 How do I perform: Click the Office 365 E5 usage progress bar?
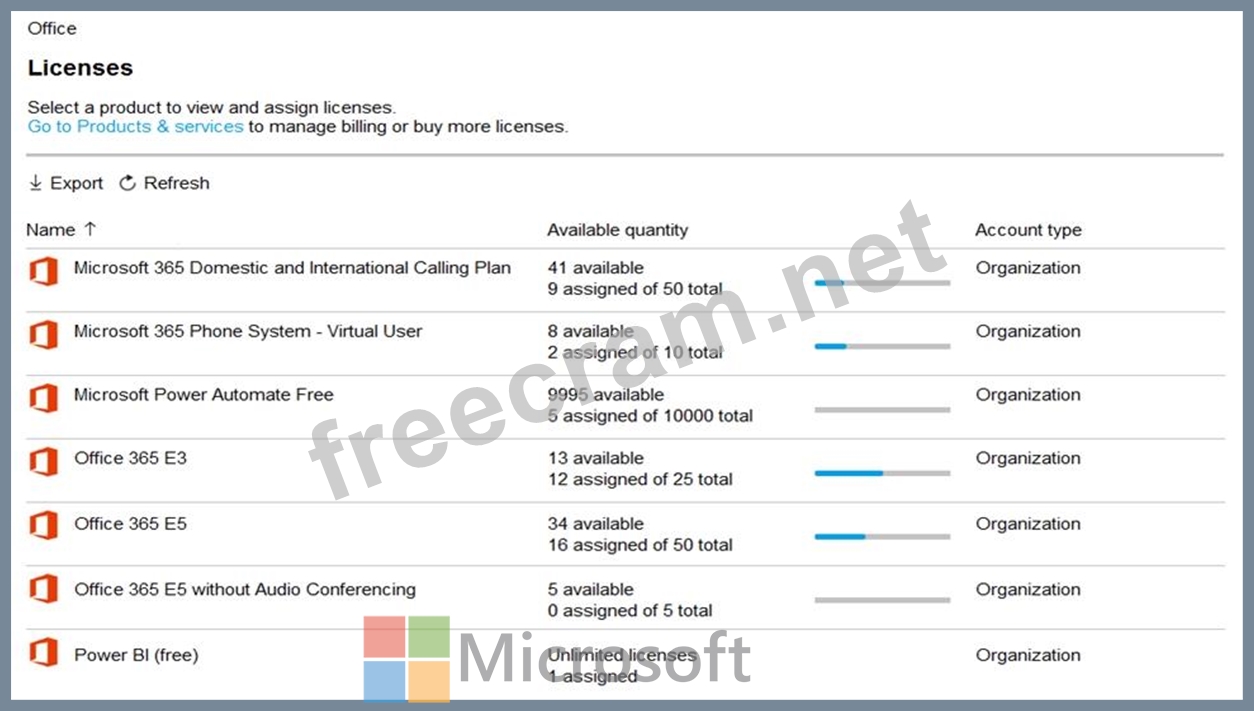click(x=882, y=537)
